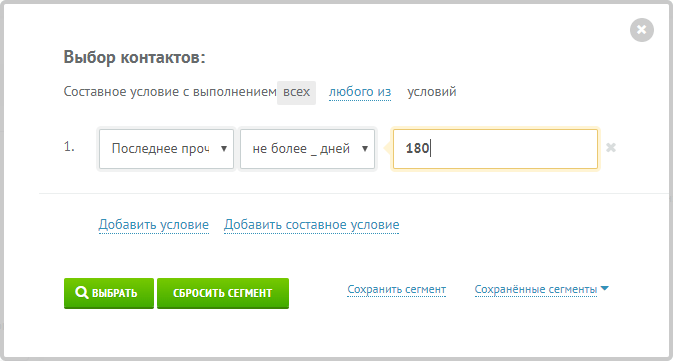Open the 'Последнее проч' field dropdown

tap(167, 149)
